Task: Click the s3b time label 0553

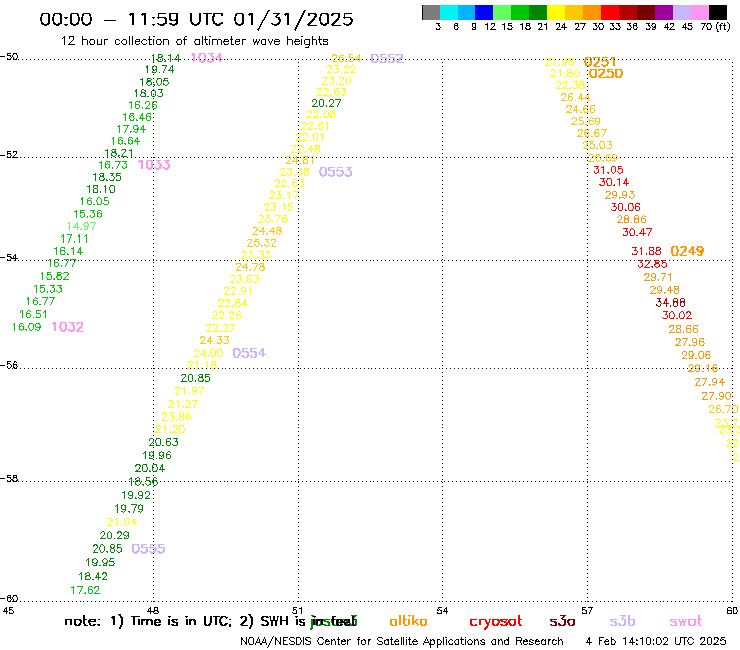Action: (x=336, y=172)
